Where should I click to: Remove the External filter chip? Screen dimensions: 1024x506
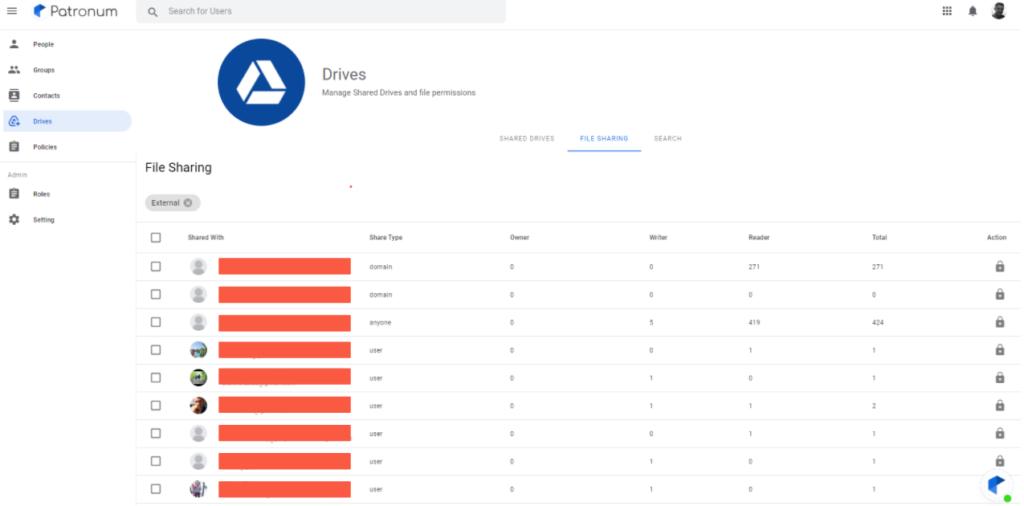[188, 203]
